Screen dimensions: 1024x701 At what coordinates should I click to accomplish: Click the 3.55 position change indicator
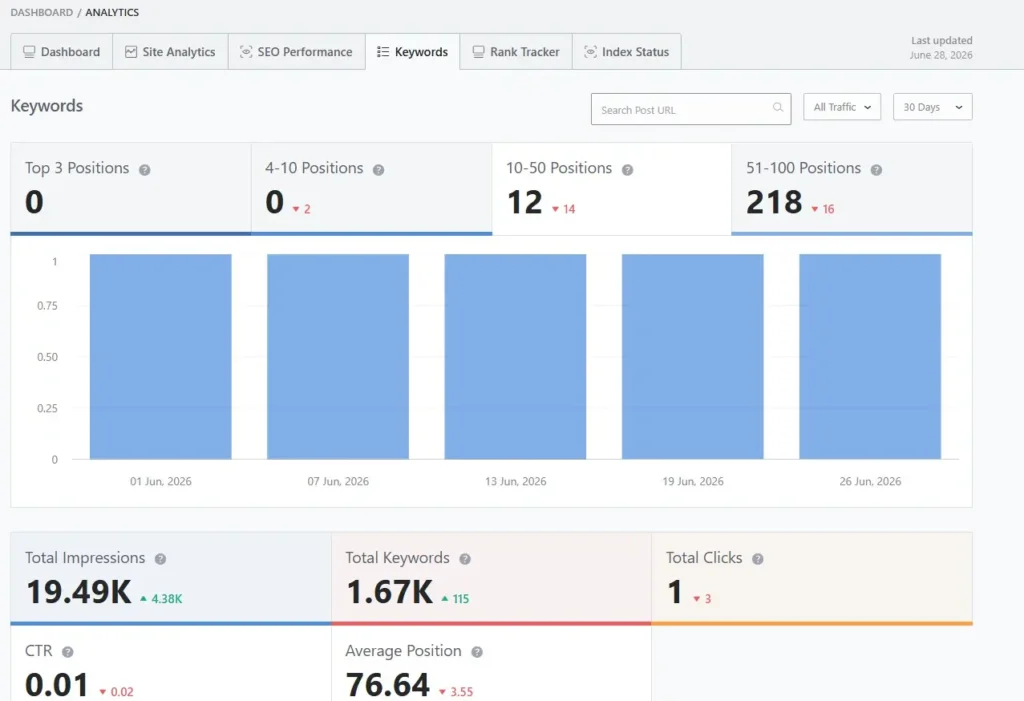(x=456, y=691)
